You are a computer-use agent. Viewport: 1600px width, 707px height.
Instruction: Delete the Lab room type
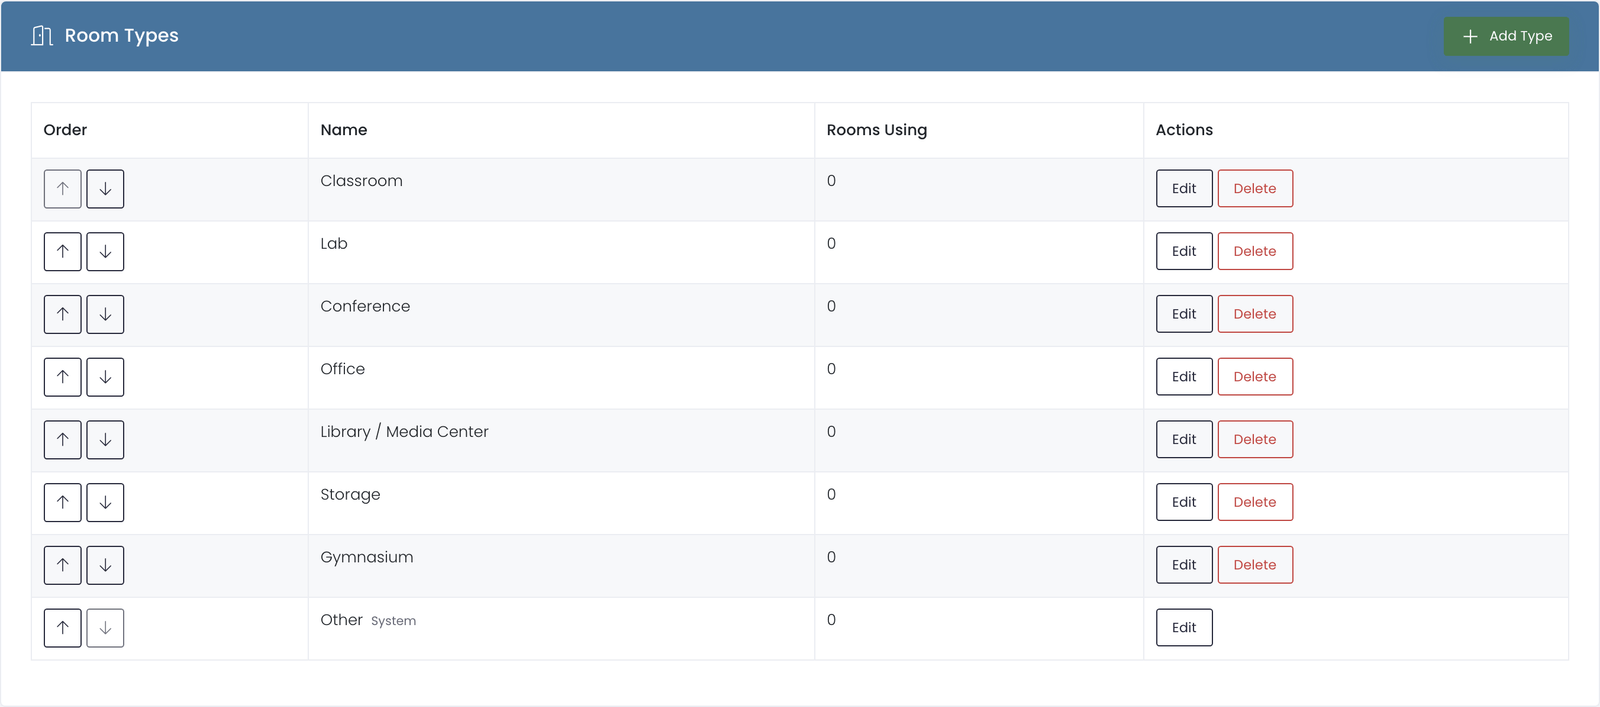click(x=1255, y=251)
